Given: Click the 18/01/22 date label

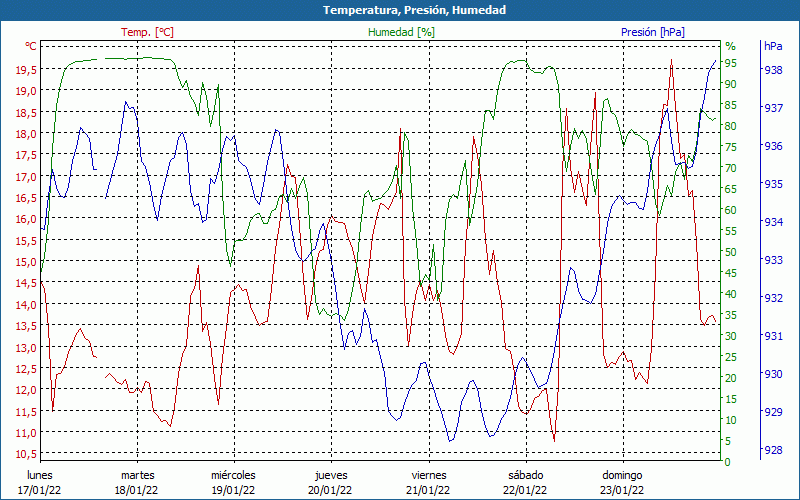Looking at the screenshot, I should click(x=137, y=490).
